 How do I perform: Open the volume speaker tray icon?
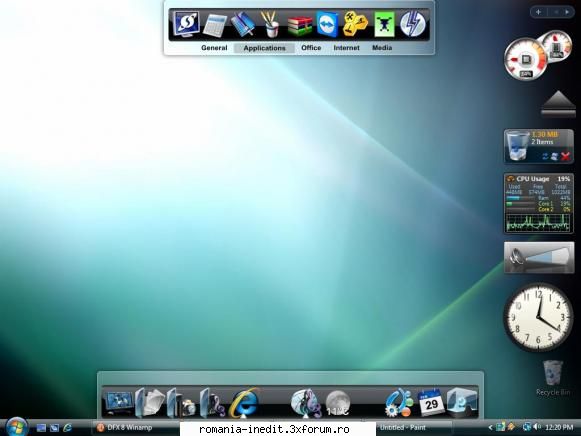537,427
